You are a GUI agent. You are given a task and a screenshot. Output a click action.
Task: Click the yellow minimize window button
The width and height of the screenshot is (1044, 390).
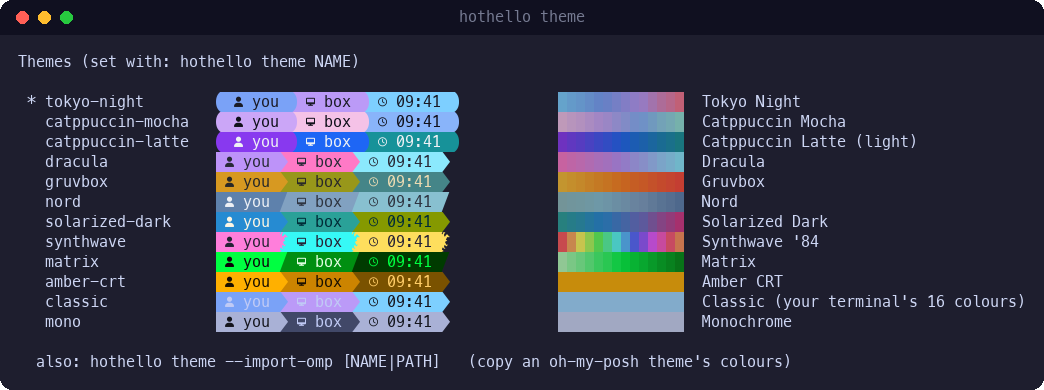tap(45, 17)
